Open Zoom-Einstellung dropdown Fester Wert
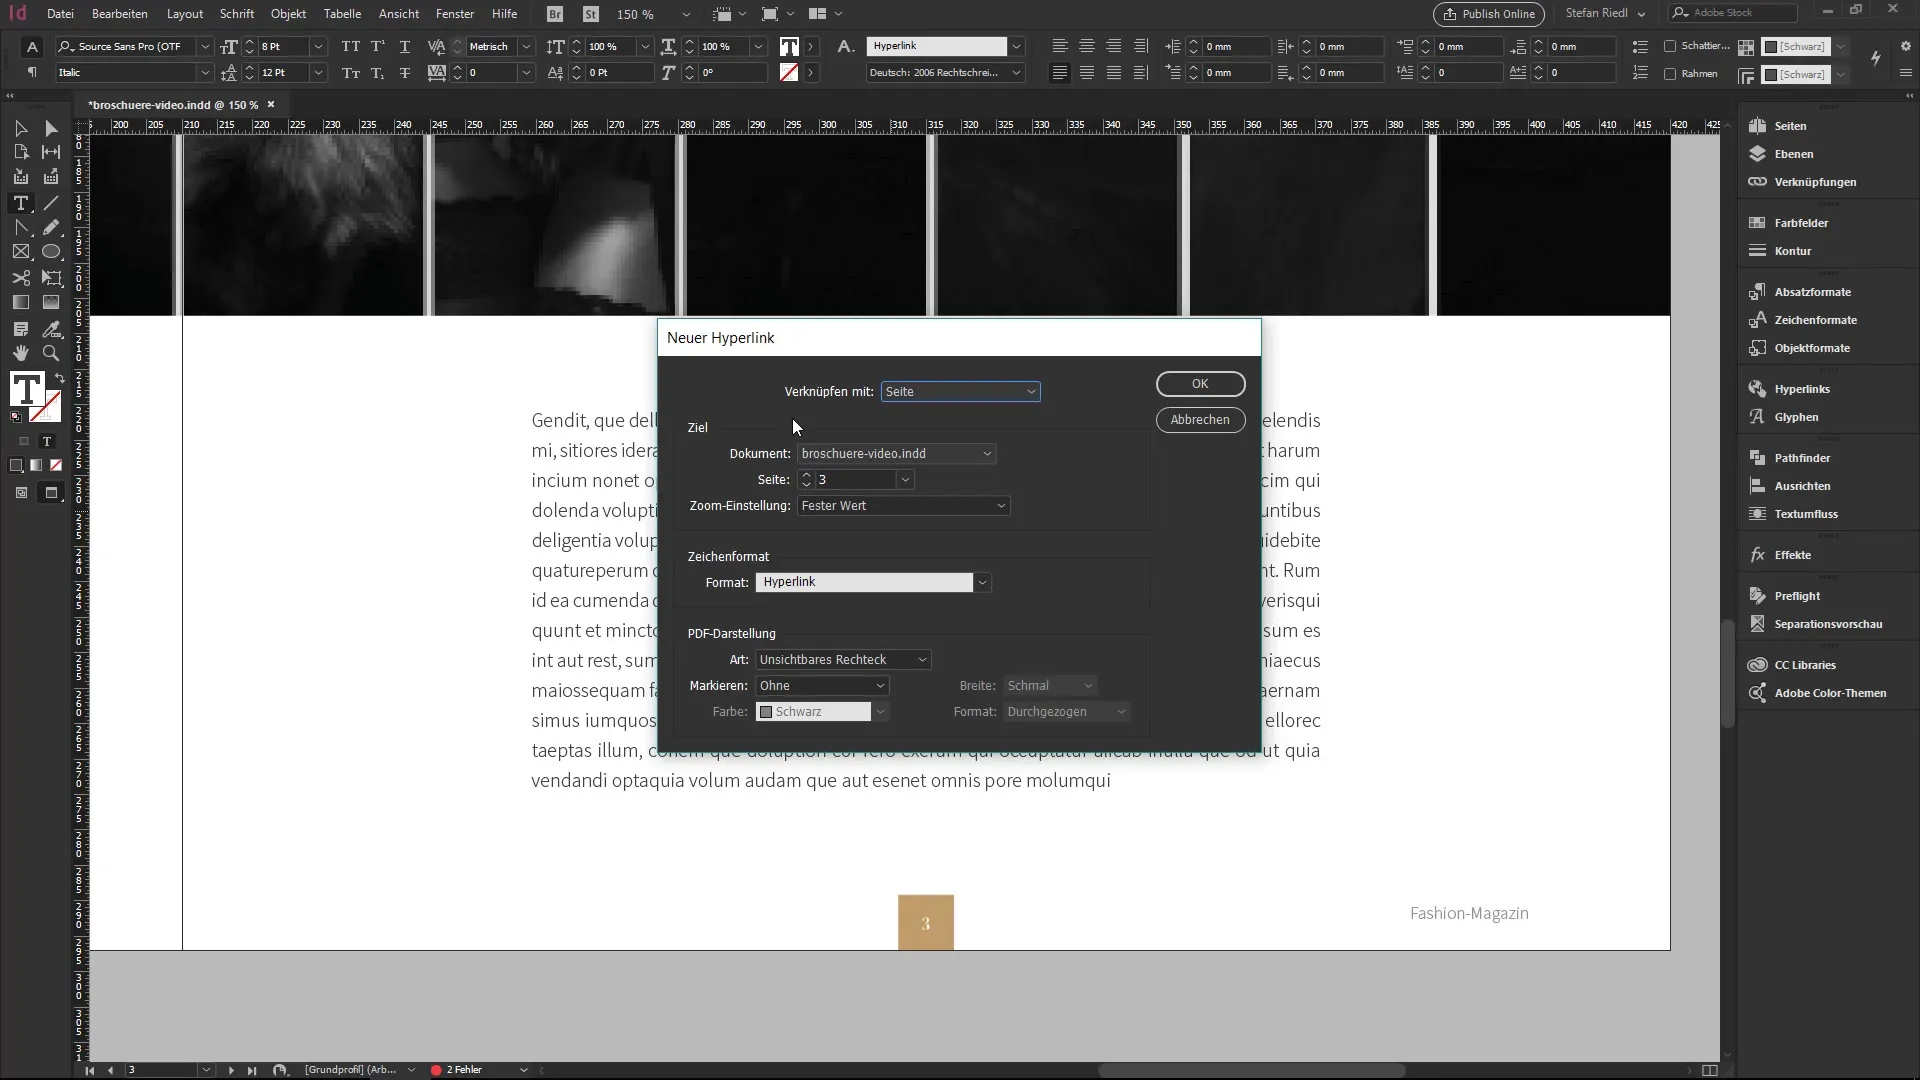 903,506
